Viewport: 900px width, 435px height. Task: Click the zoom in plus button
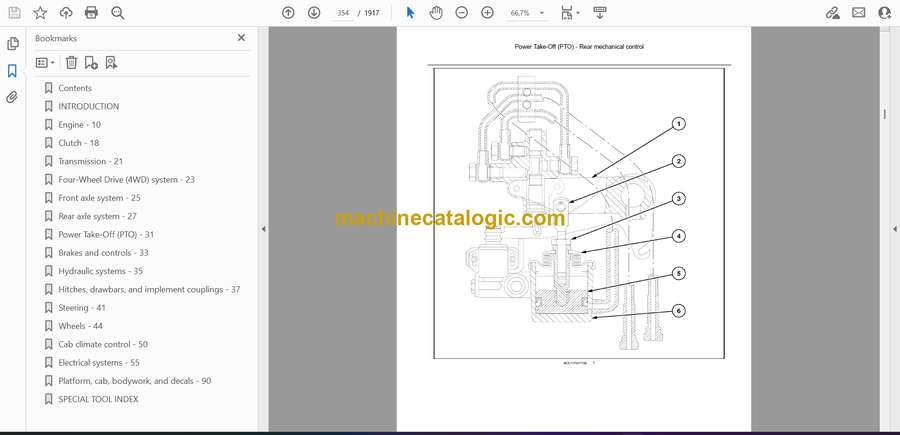click(487, 13)
